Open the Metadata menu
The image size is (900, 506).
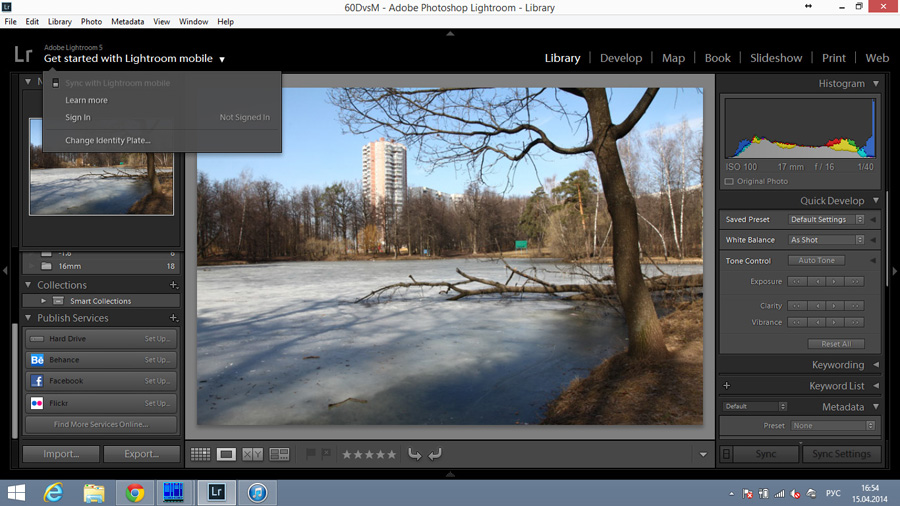(127, 22)
